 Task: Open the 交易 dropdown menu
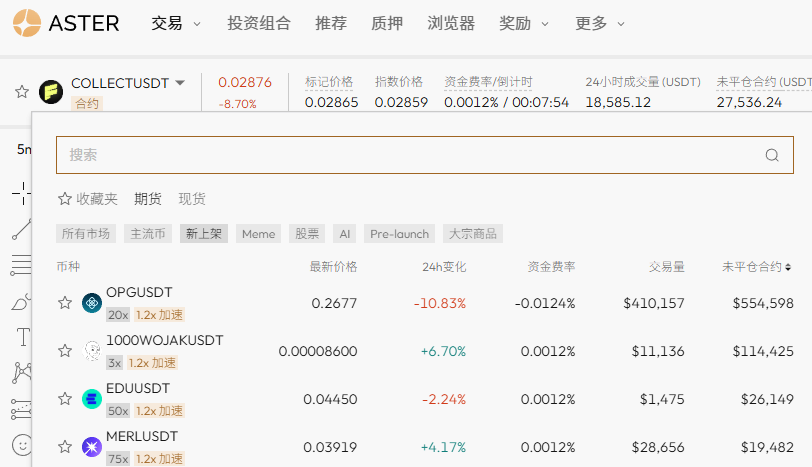(x=176, y=23)
